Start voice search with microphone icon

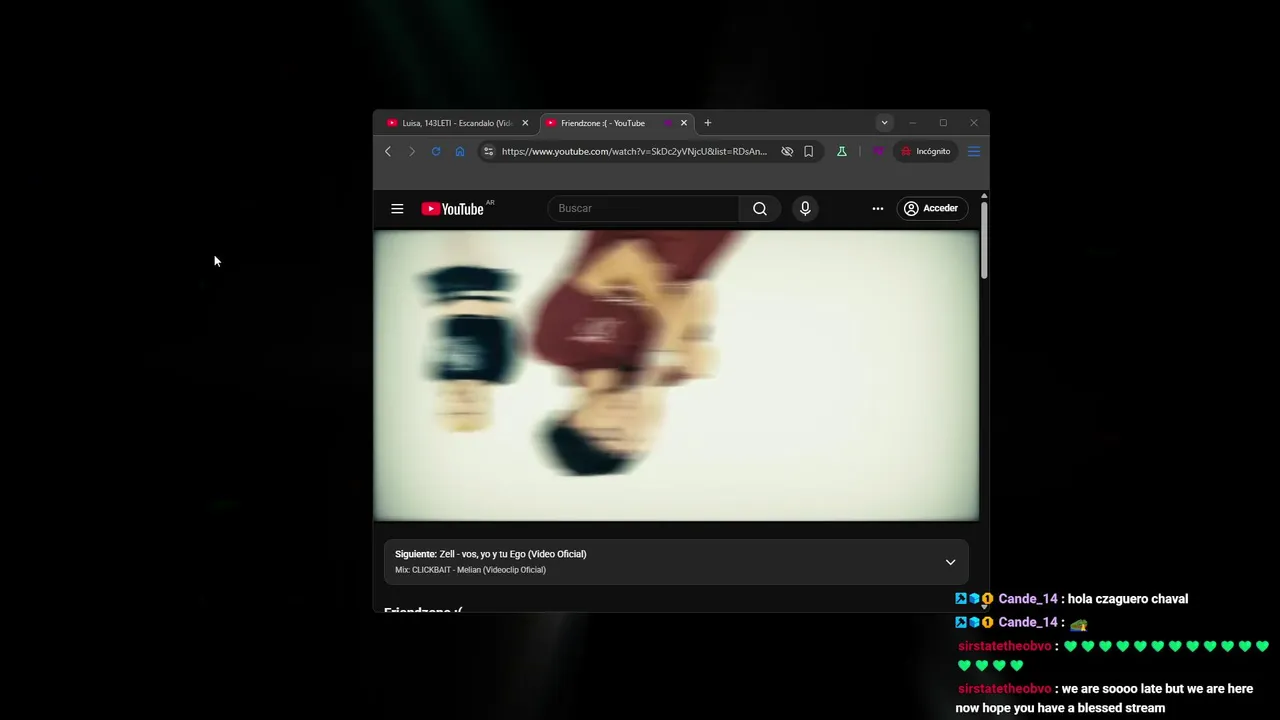point(805,208)
